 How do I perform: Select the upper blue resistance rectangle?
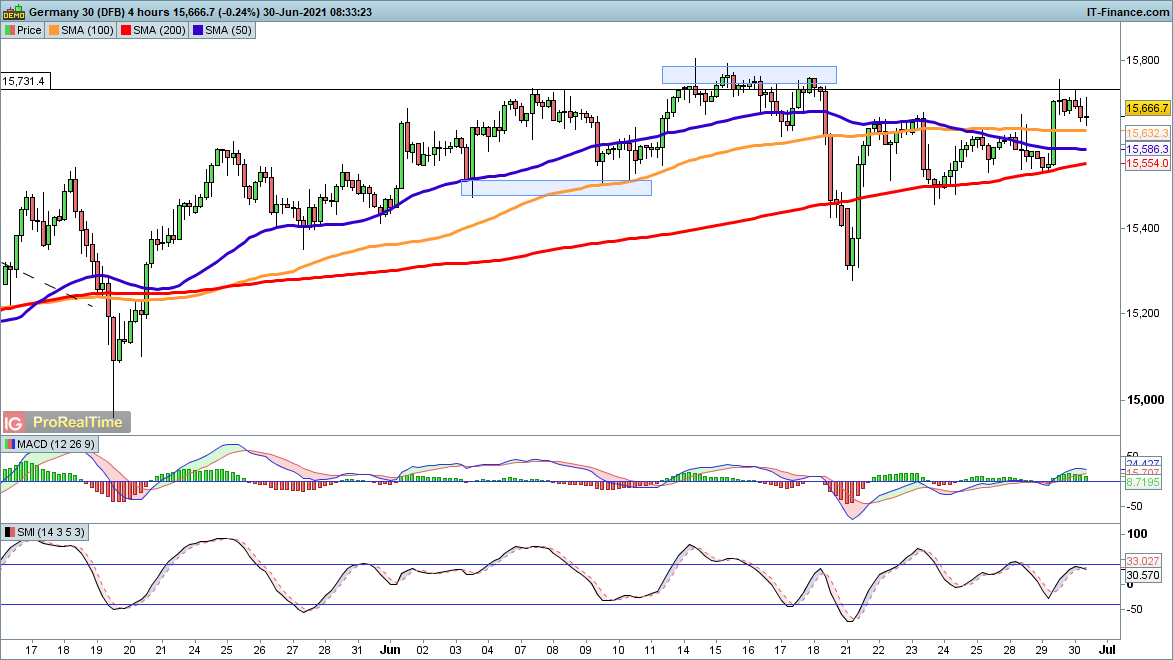[748, 74]
